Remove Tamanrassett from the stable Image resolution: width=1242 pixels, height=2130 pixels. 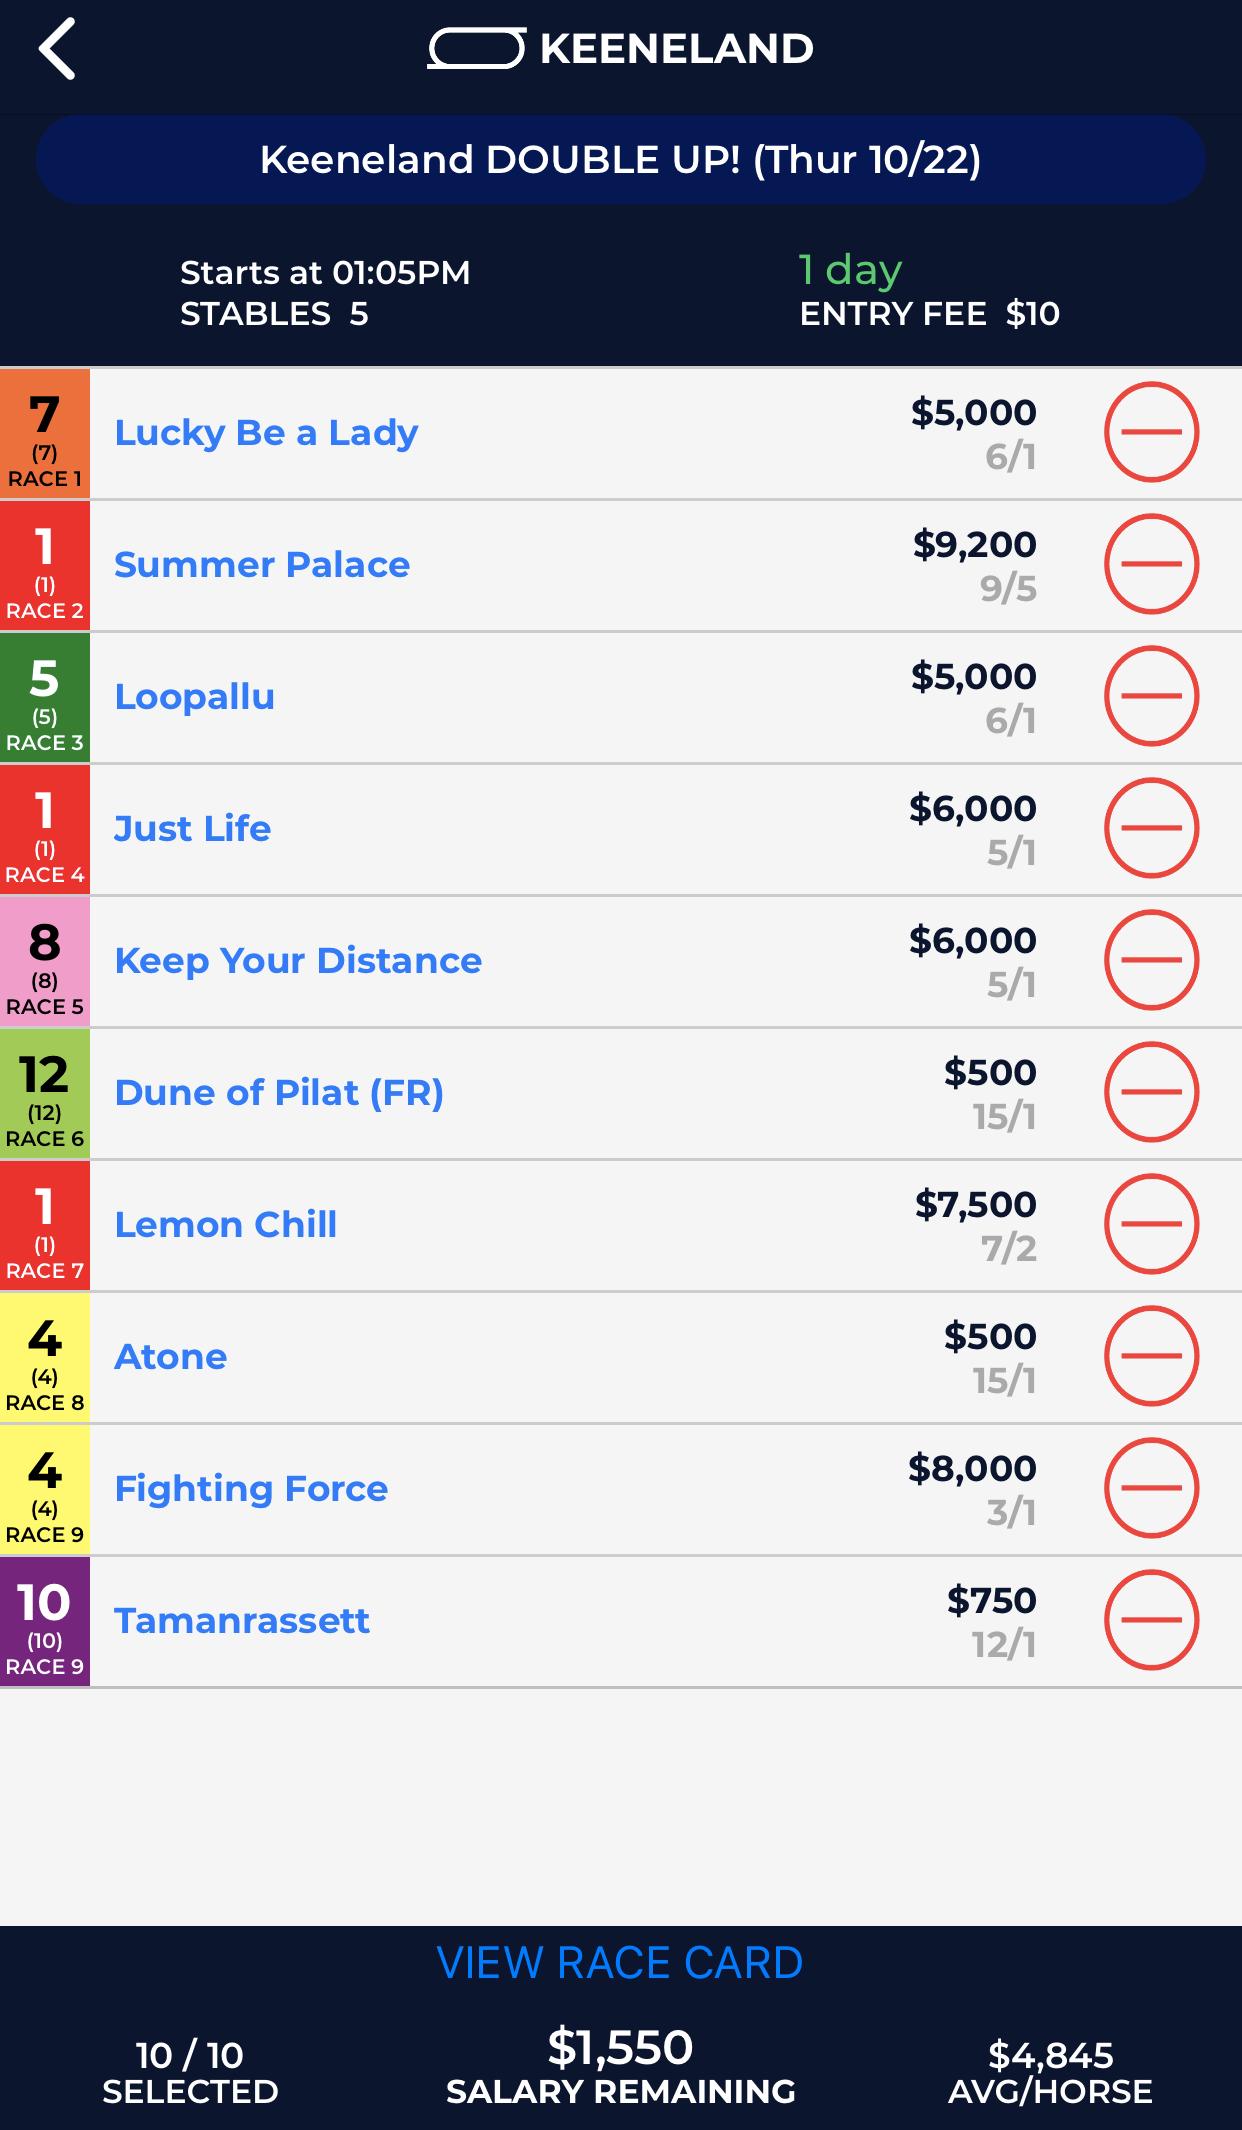pos(1151,1620)
